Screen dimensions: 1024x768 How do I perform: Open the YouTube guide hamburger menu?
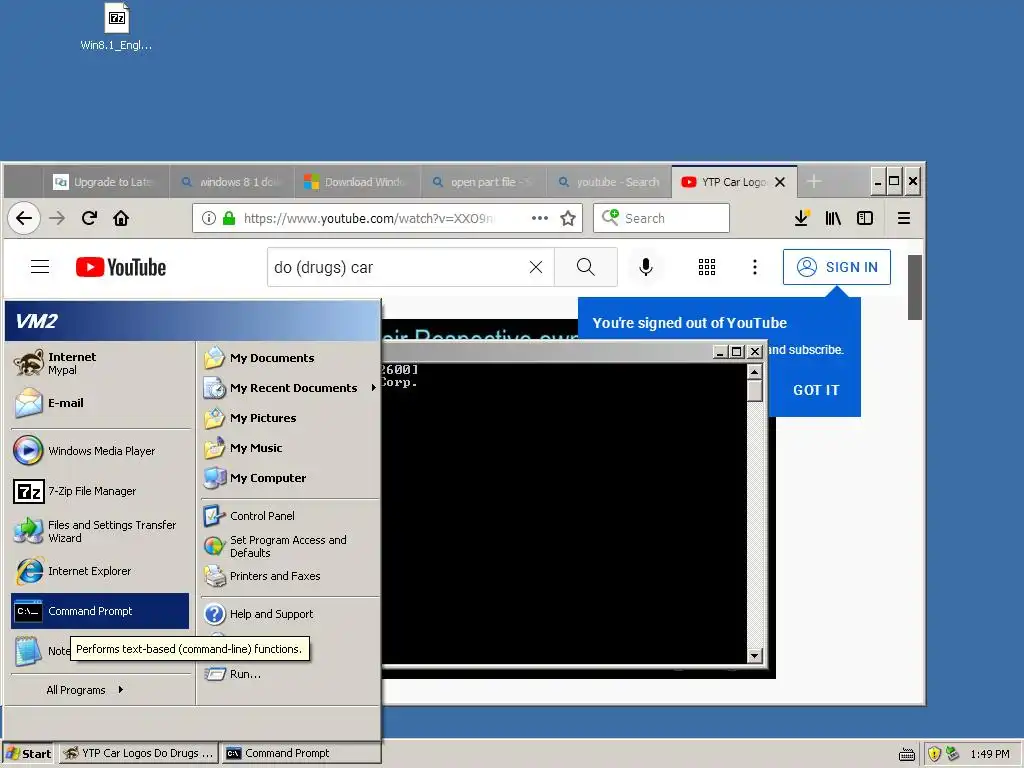click(x=40, y=266)
